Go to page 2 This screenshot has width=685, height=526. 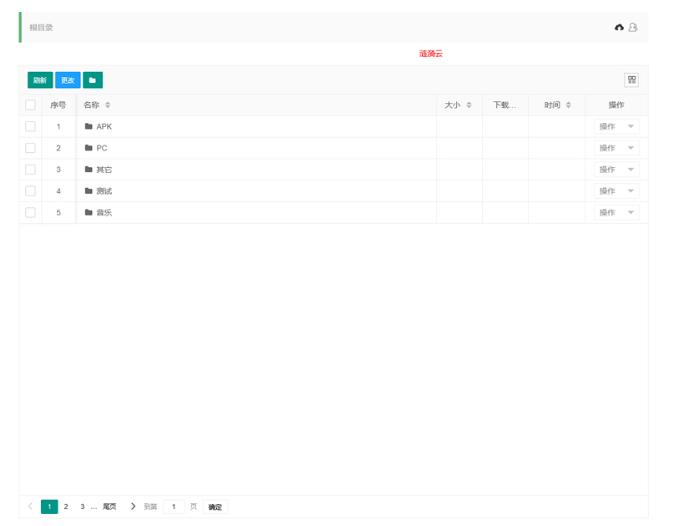[66, 507]
